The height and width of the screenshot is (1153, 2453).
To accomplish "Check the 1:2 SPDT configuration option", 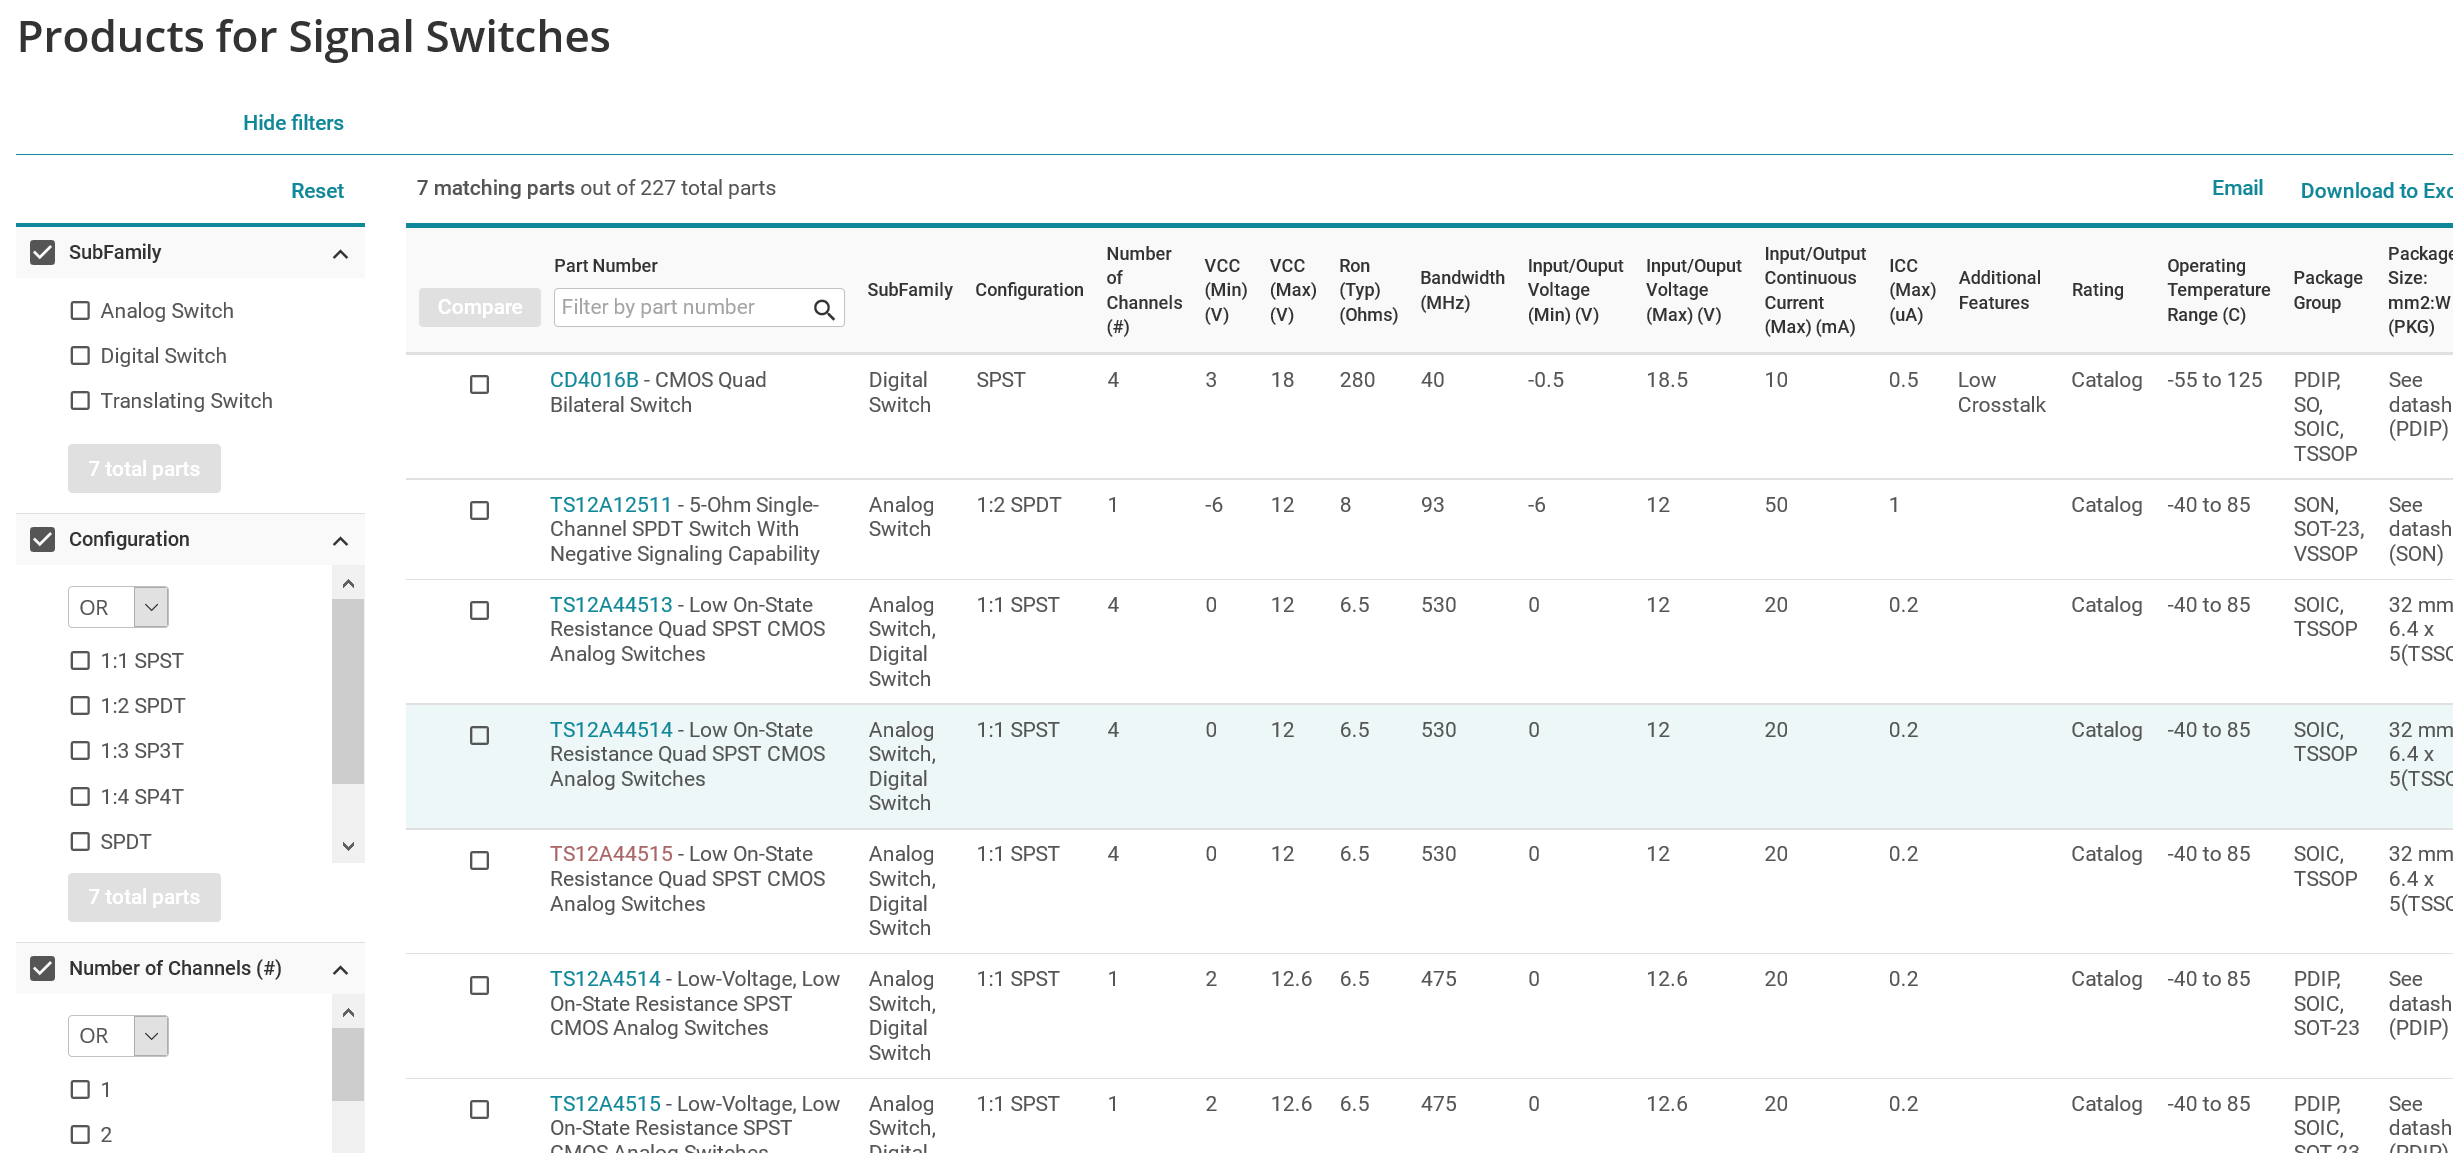I will tap(80, 706).
